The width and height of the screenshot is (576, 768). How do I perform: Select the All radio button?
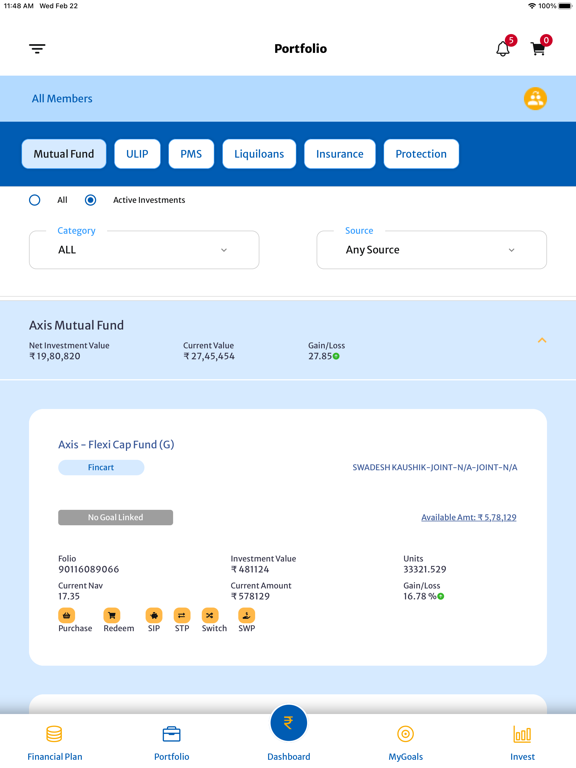point(34,200)
